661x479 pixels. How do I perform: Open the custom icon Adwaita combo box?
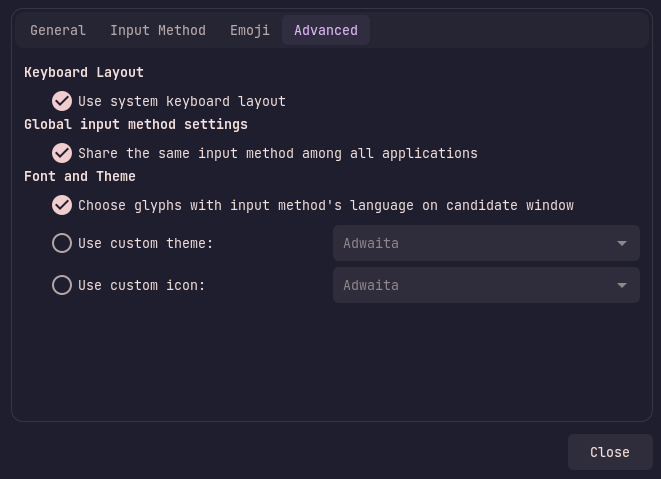pos(486,285)
